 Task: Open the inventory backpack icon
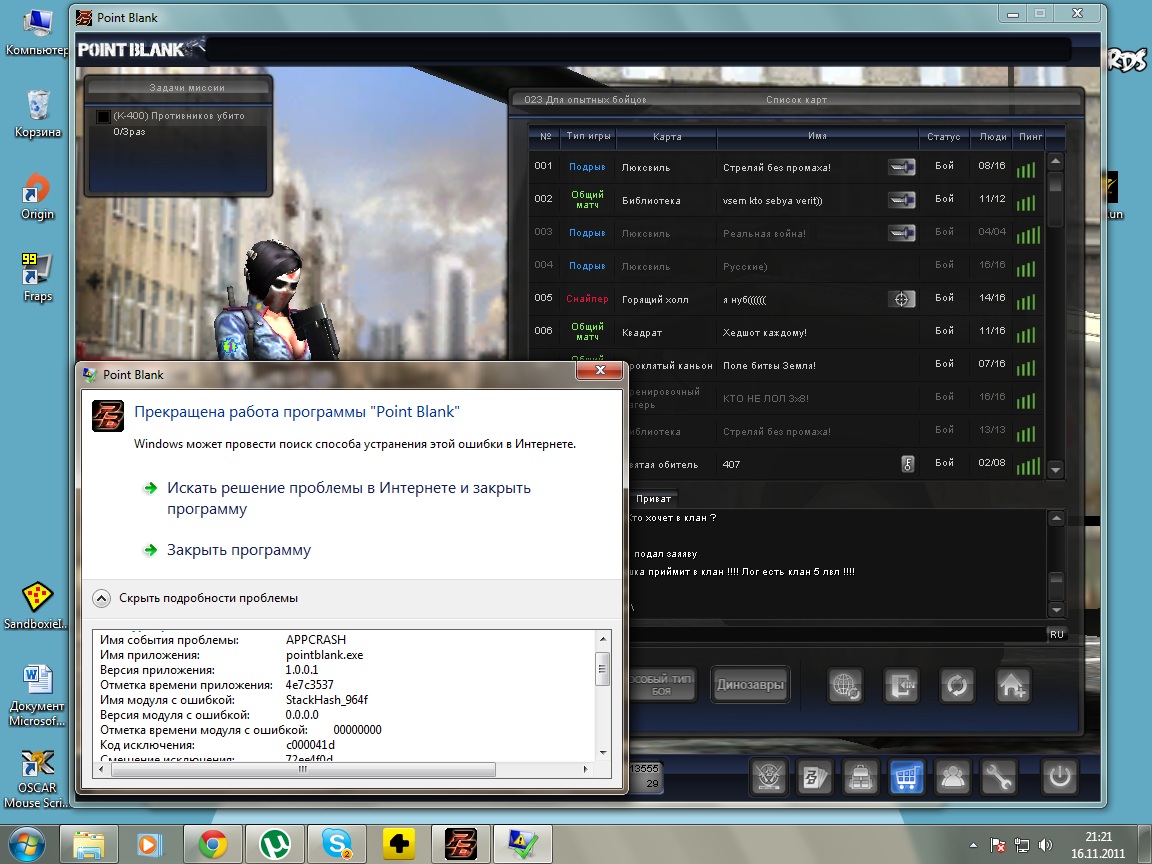[x=858, y=776]
